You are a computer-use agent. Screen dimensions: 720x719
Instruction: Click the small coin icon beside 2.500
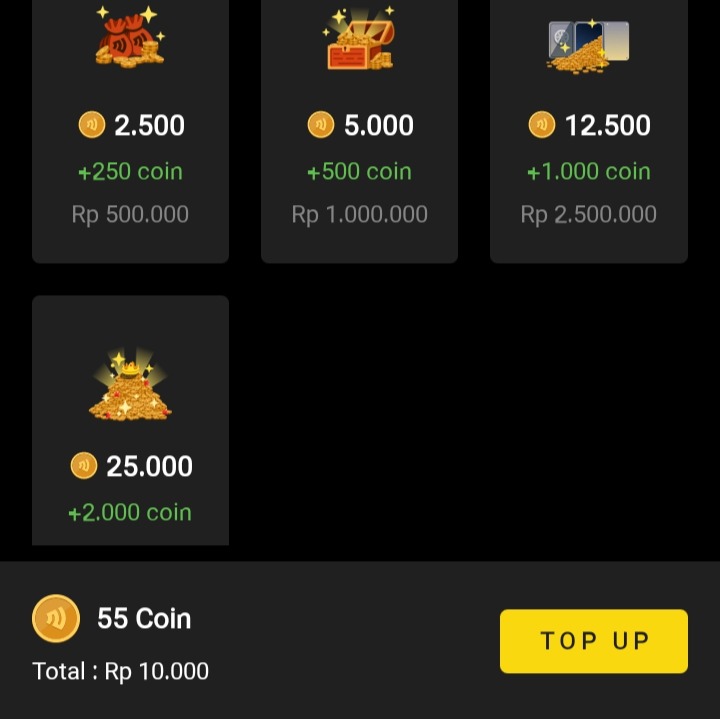pos(91,125)
